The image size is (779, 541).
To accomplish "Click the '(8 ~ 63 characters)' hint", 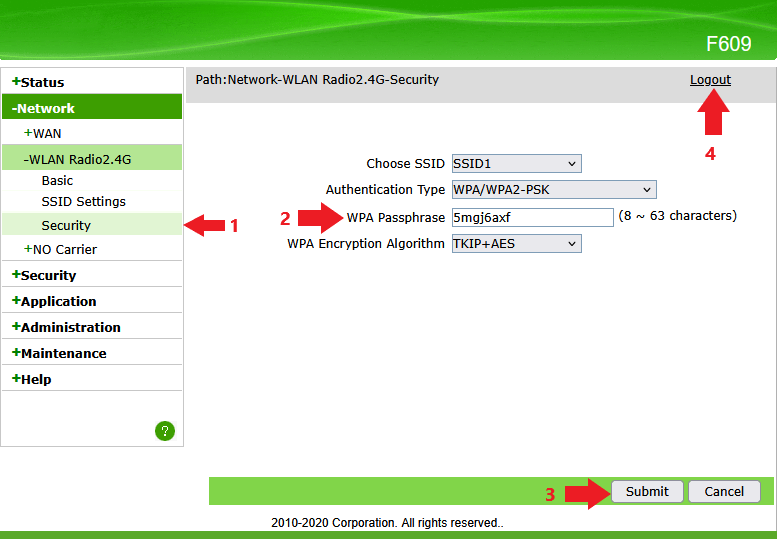I will (x=677, y=216).
